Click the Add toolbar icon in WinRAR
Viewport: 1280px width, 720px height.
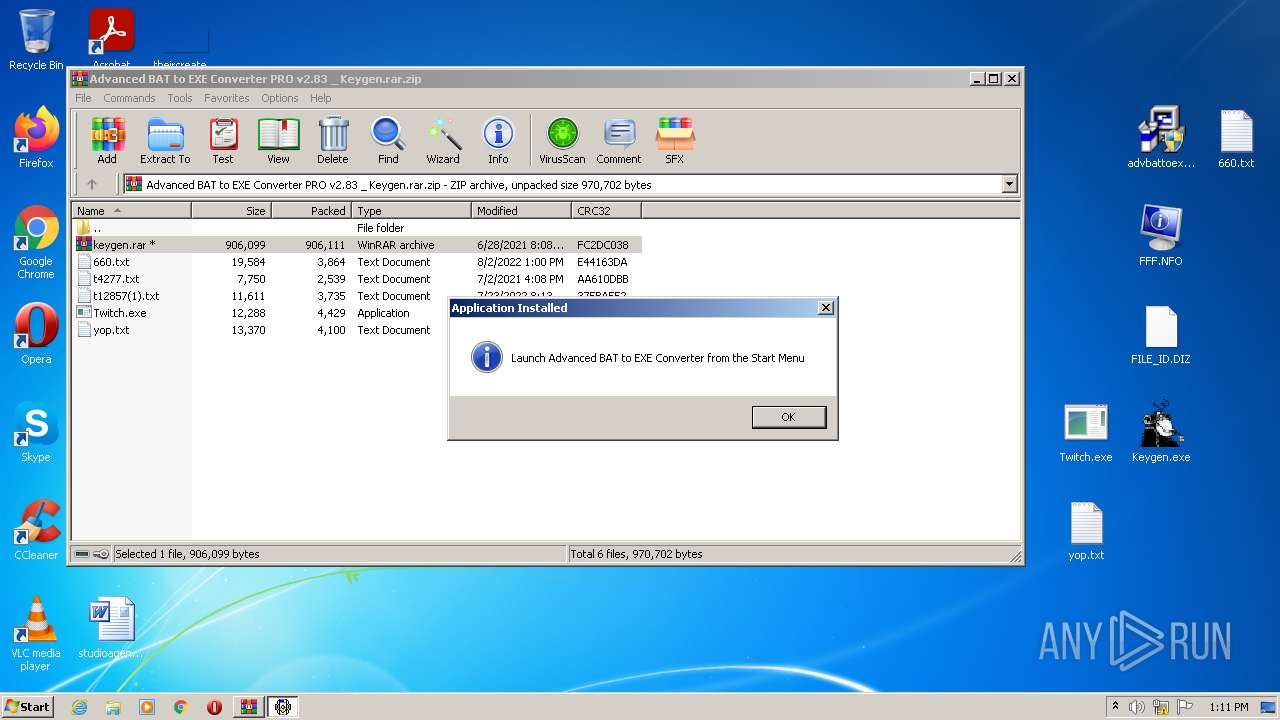pyautogui.click(x=107, y=141)
